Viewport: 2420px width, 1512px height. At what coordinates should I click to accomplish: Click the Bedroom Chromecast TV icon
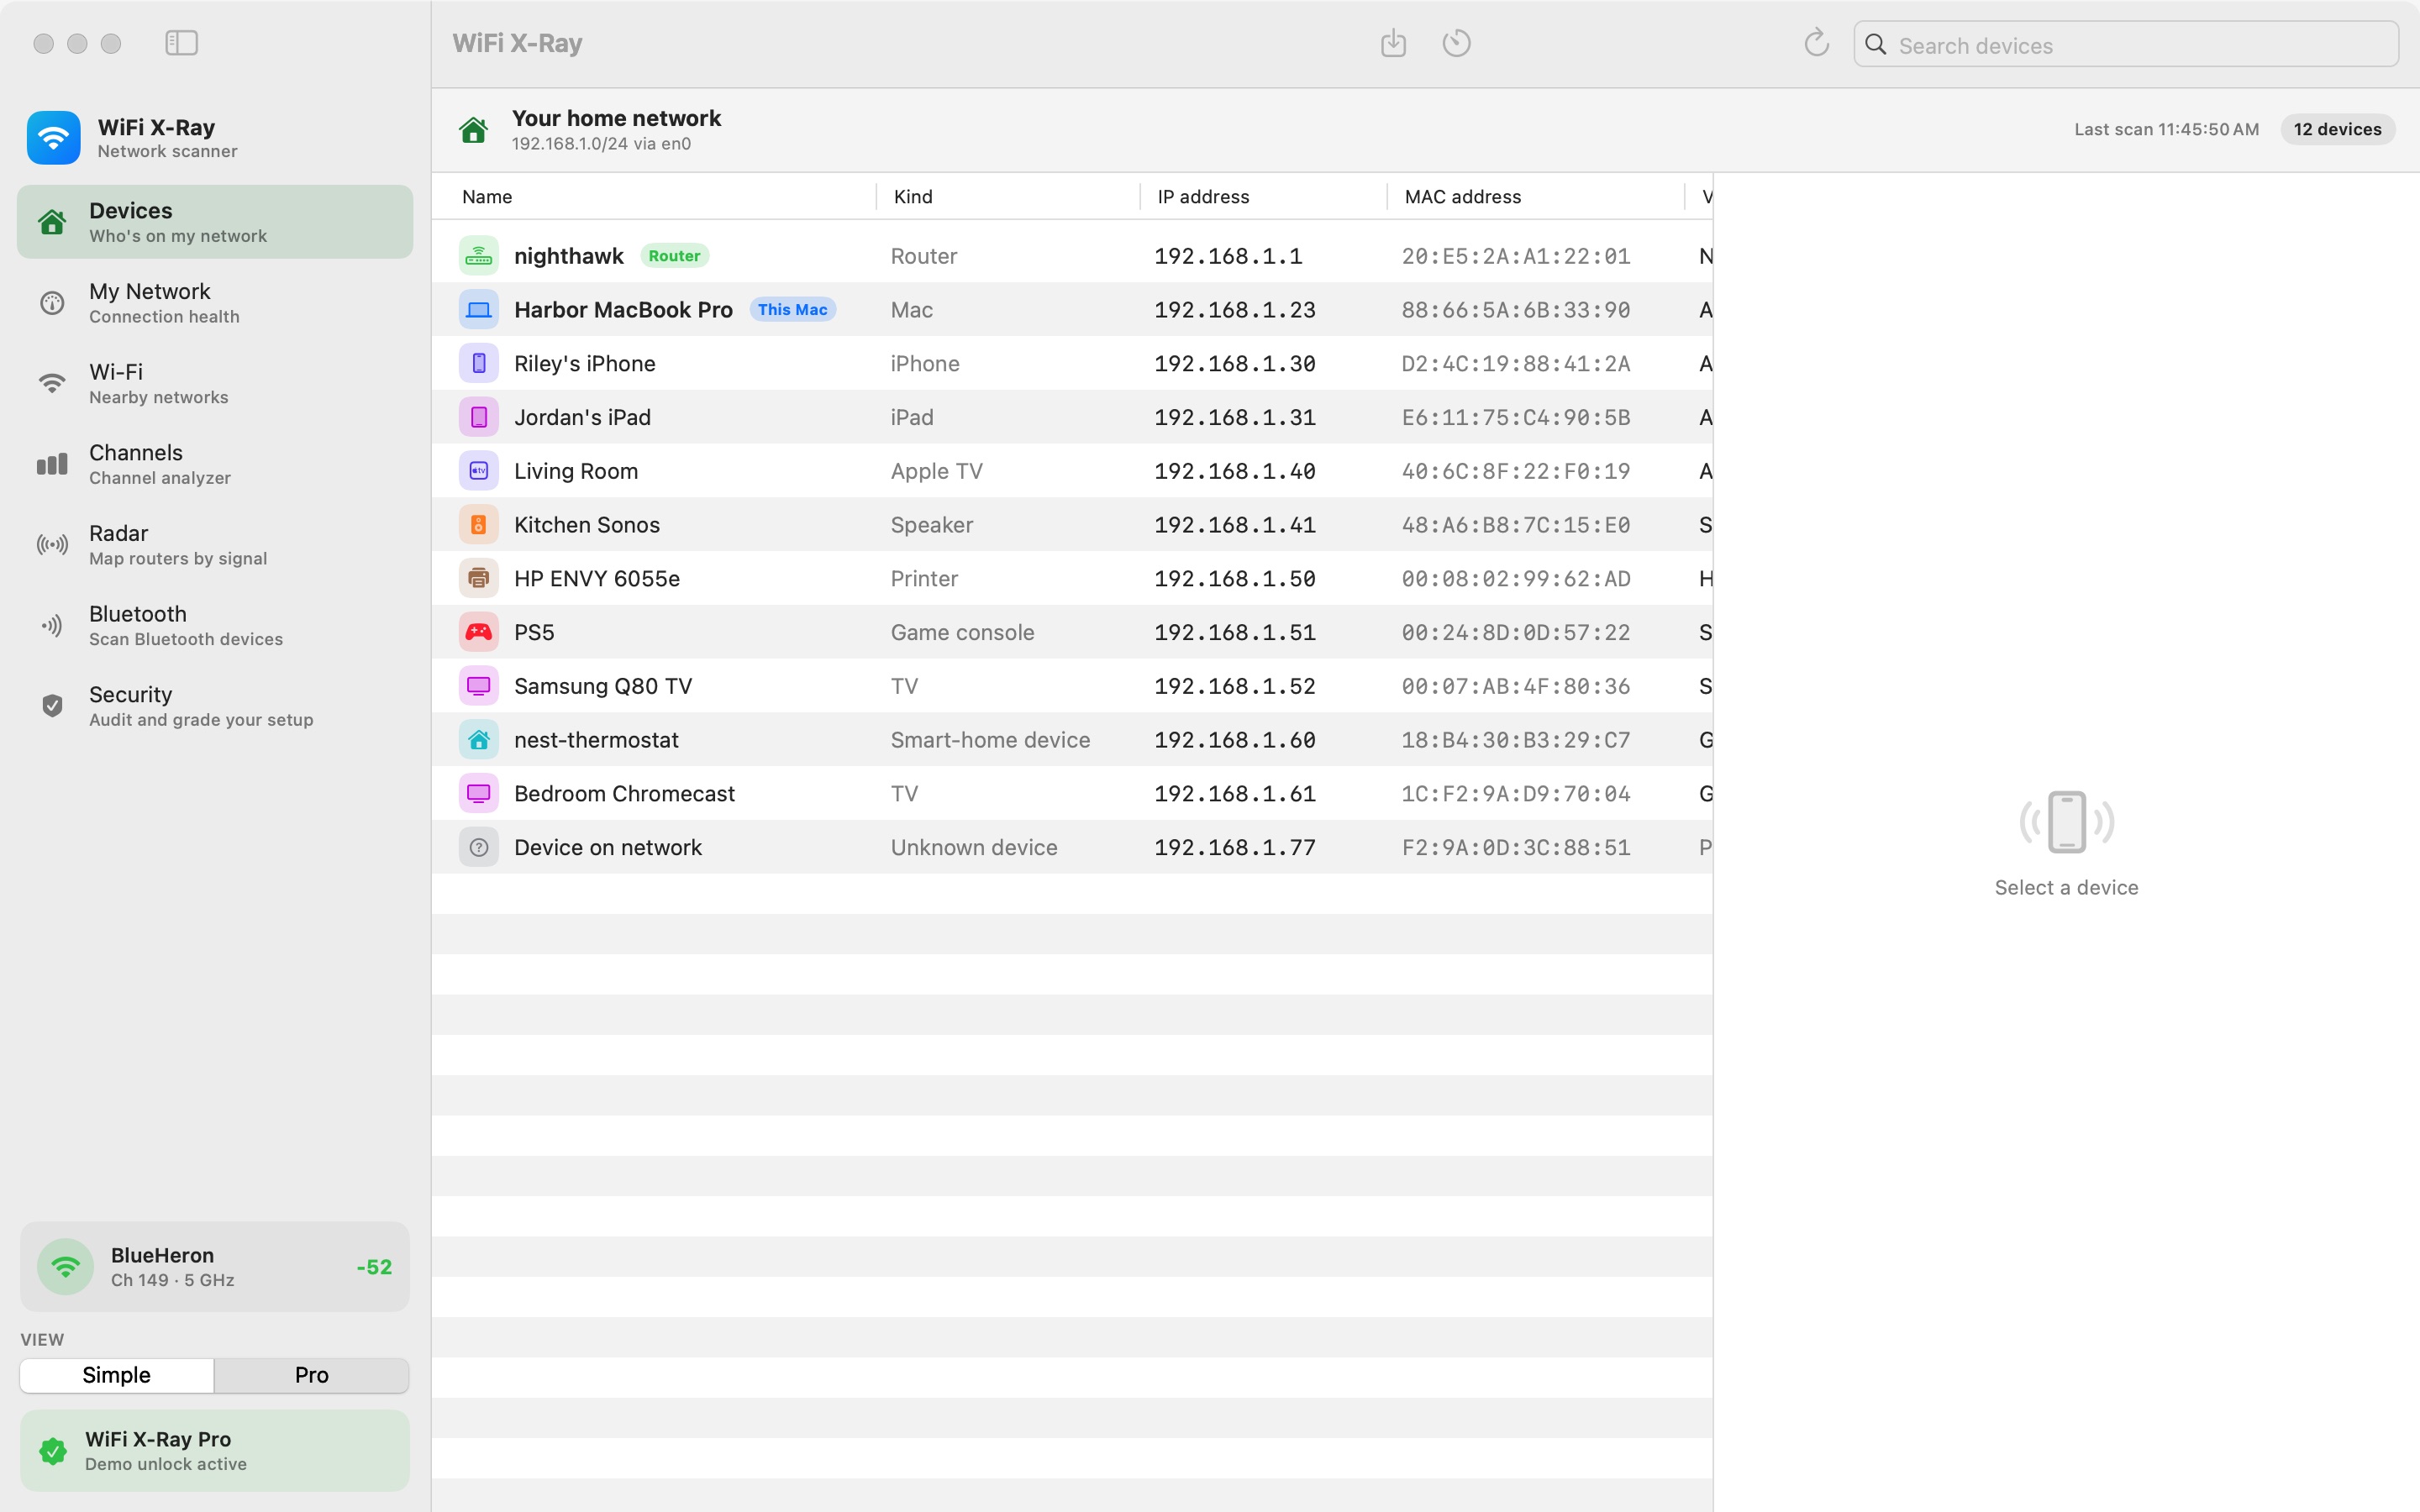[x=479, y=794]
